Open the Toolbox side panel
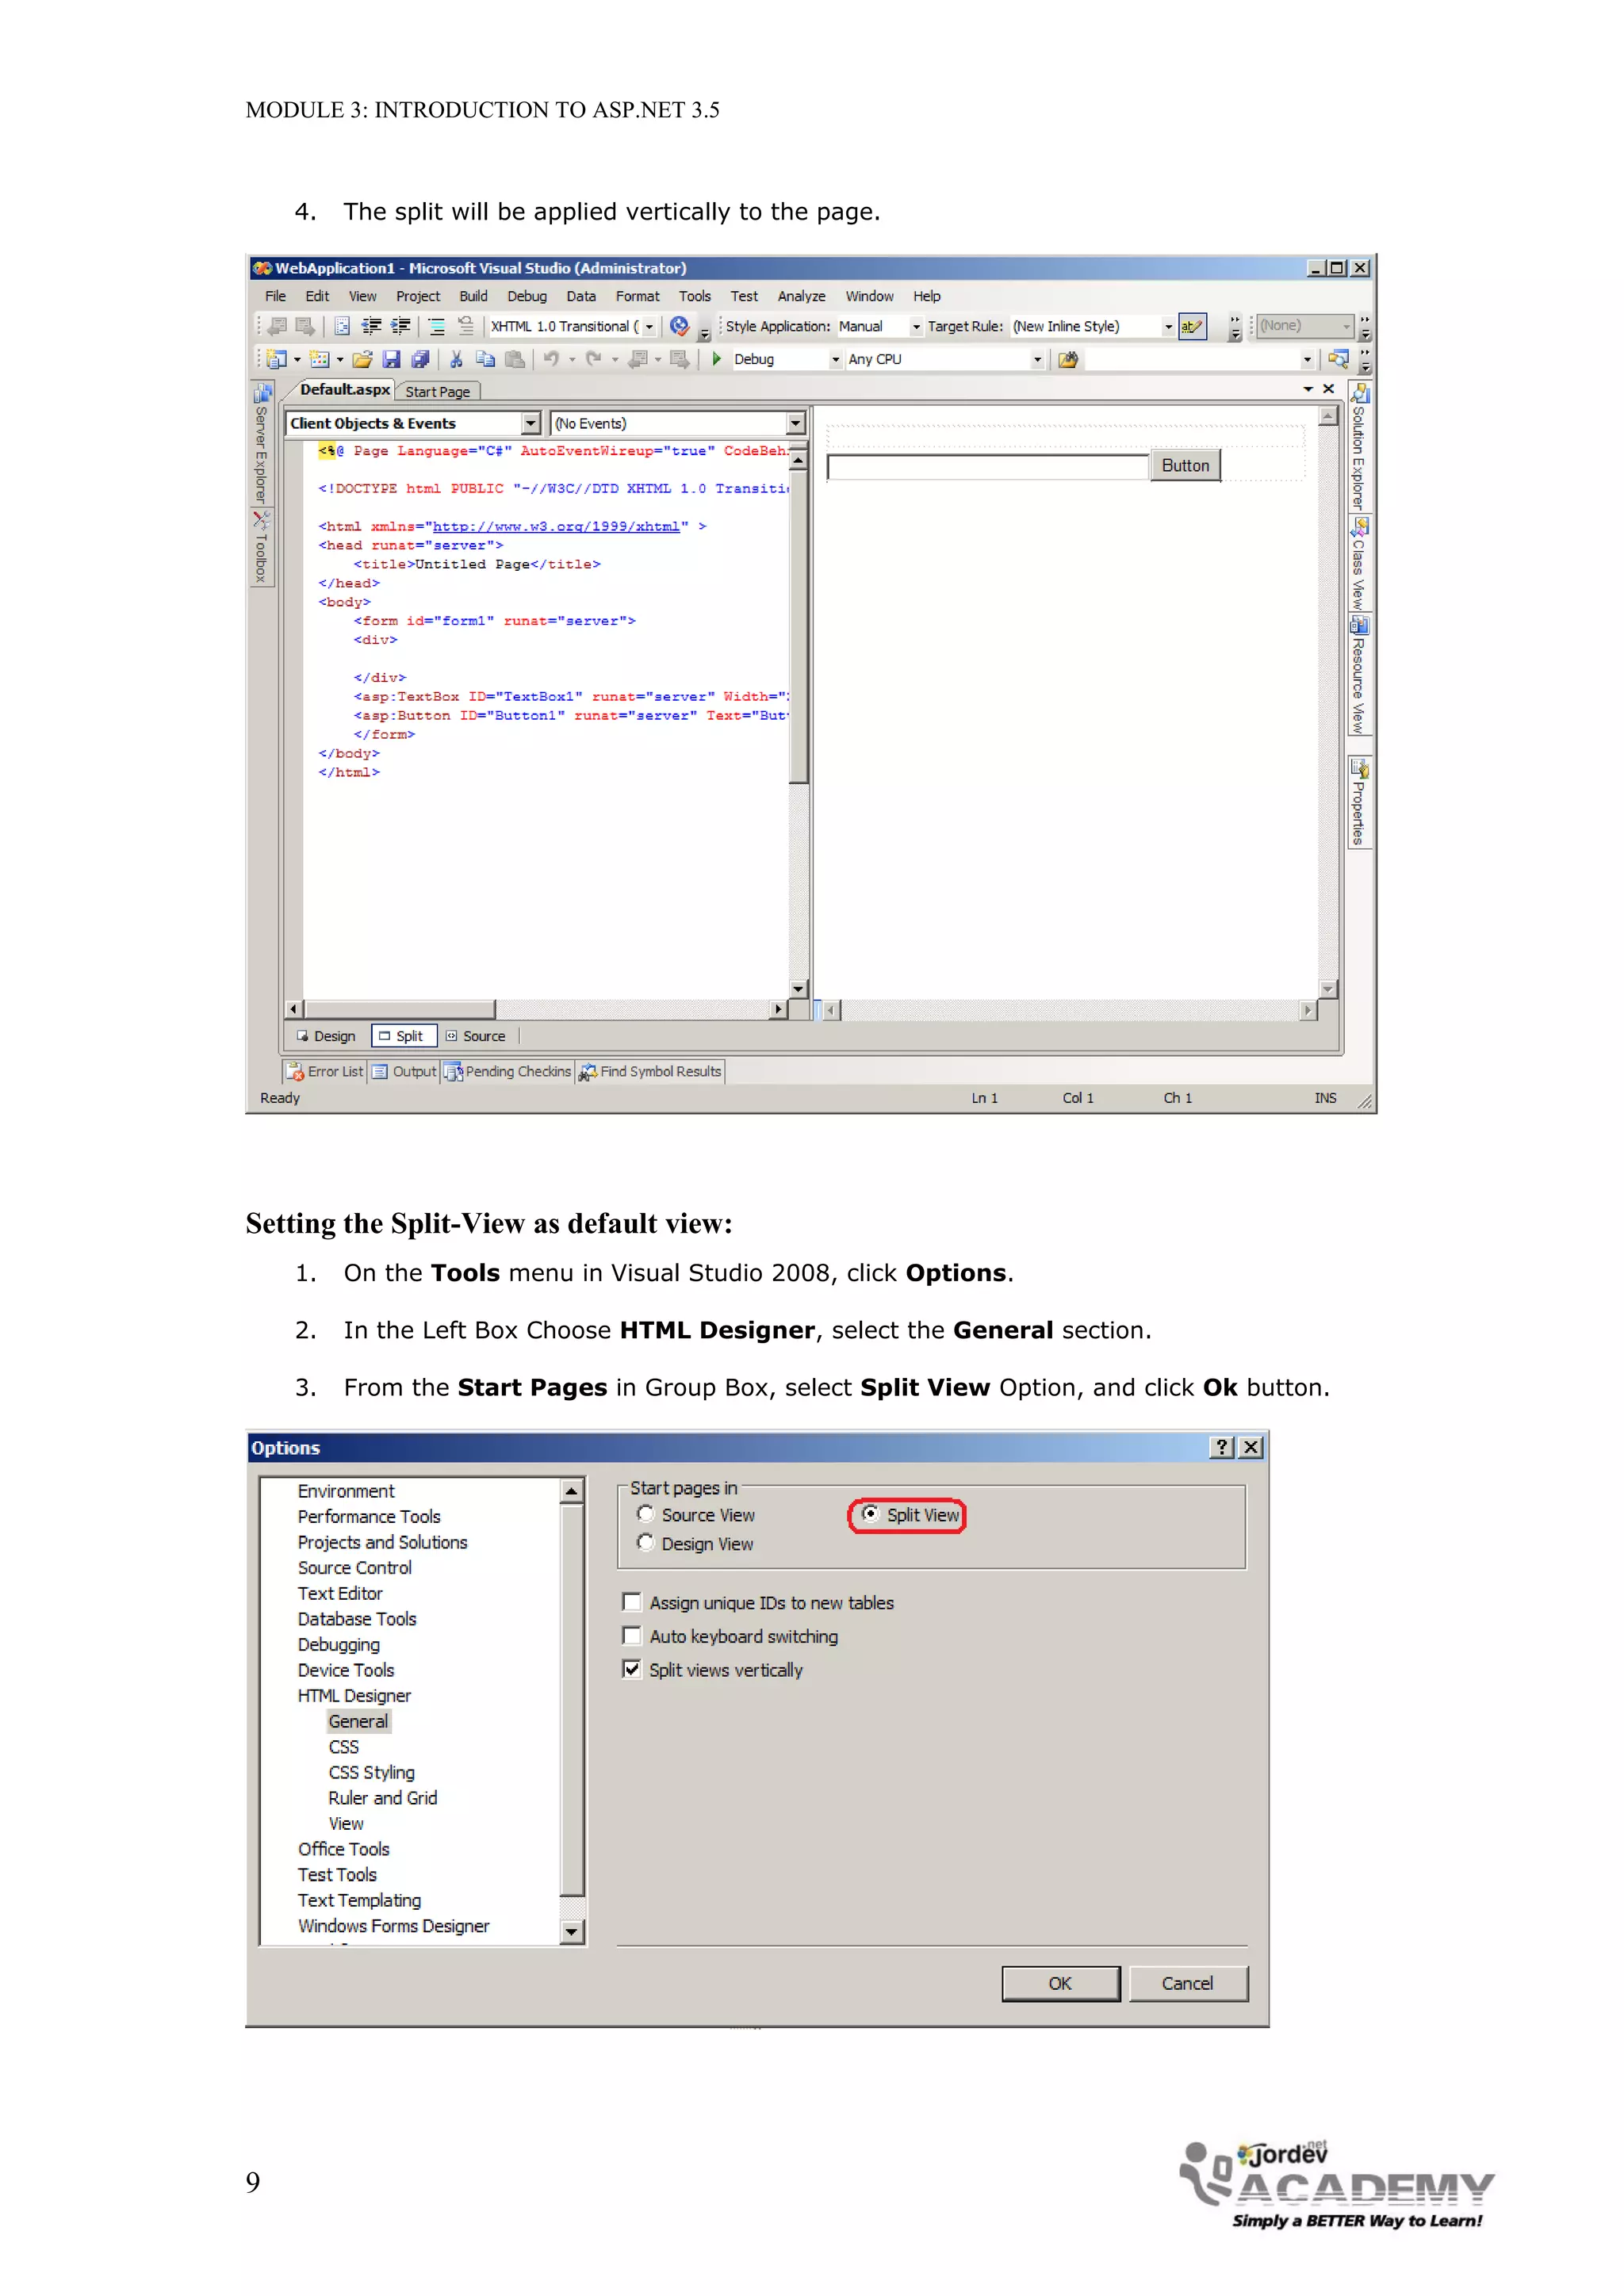This screenshot has height=2296, width=1624. click(x=261, y=548)
